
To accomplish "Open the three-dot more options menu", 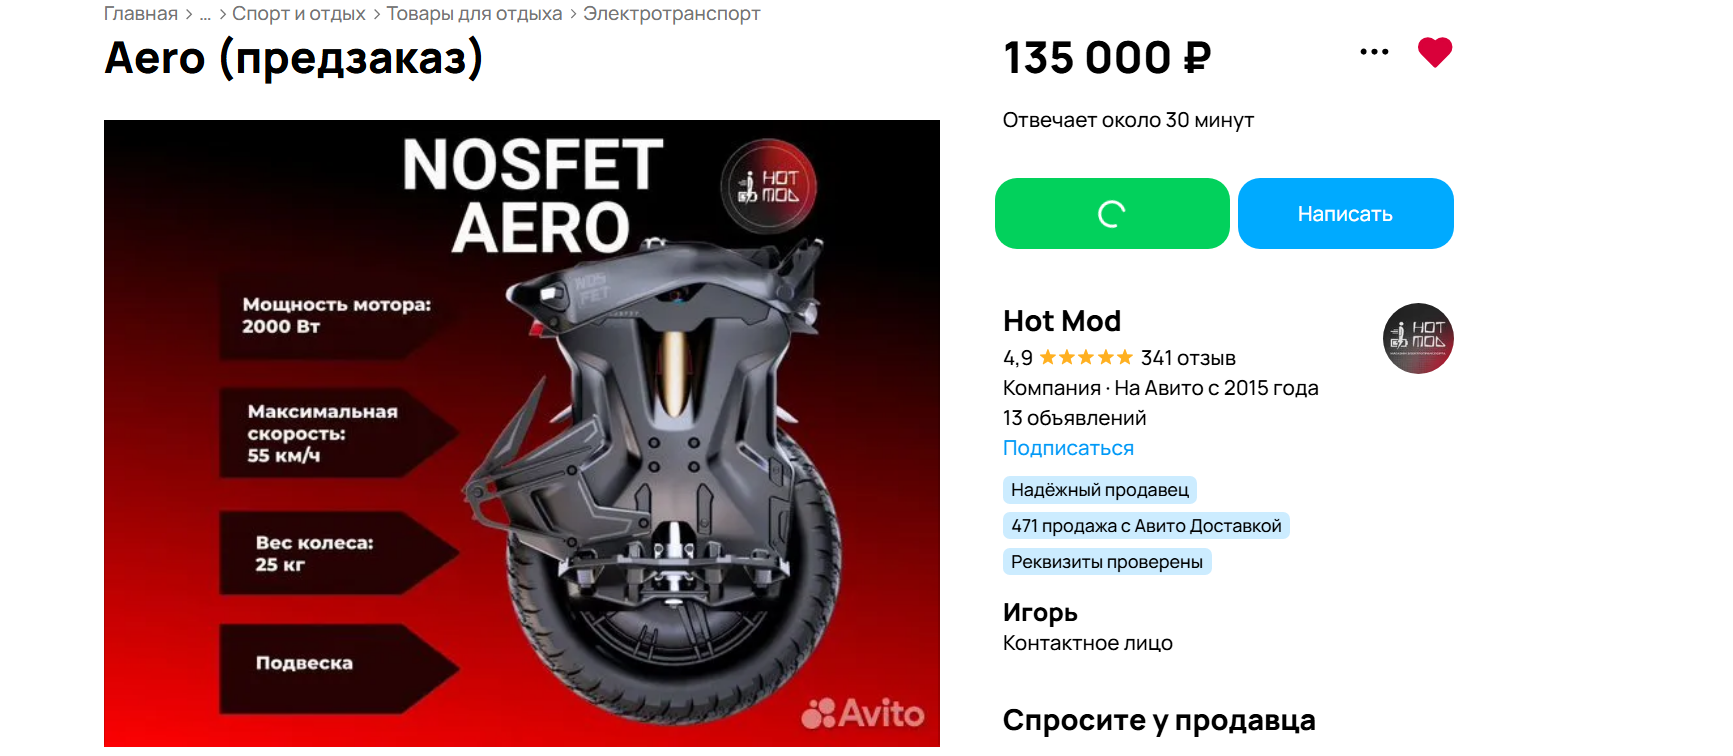I will click(x=1374, y=52).
